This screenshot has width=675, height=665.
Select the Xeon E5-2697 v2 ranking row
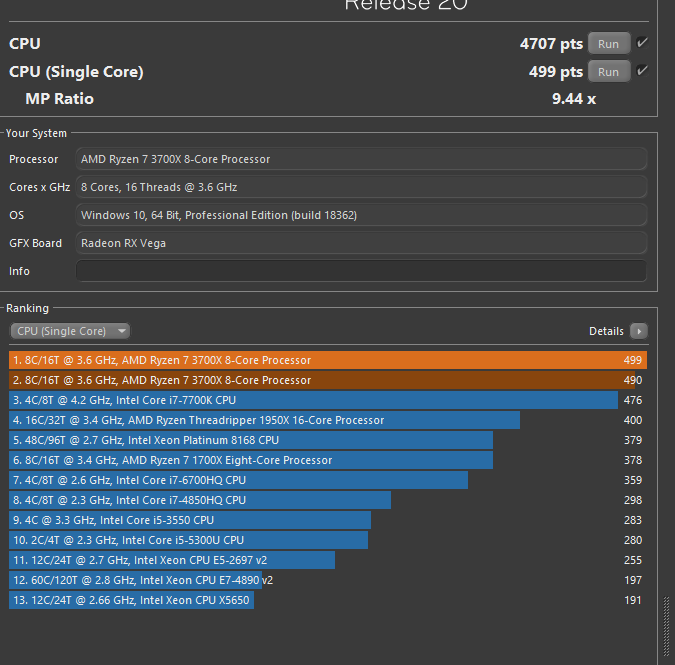328,560
